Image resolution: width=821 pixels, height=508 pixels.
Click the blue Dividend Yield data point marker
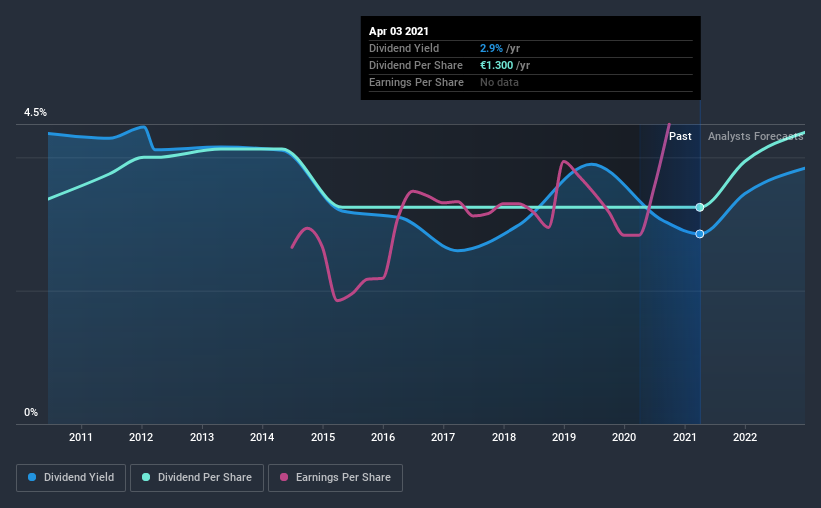tap(700, 234)
